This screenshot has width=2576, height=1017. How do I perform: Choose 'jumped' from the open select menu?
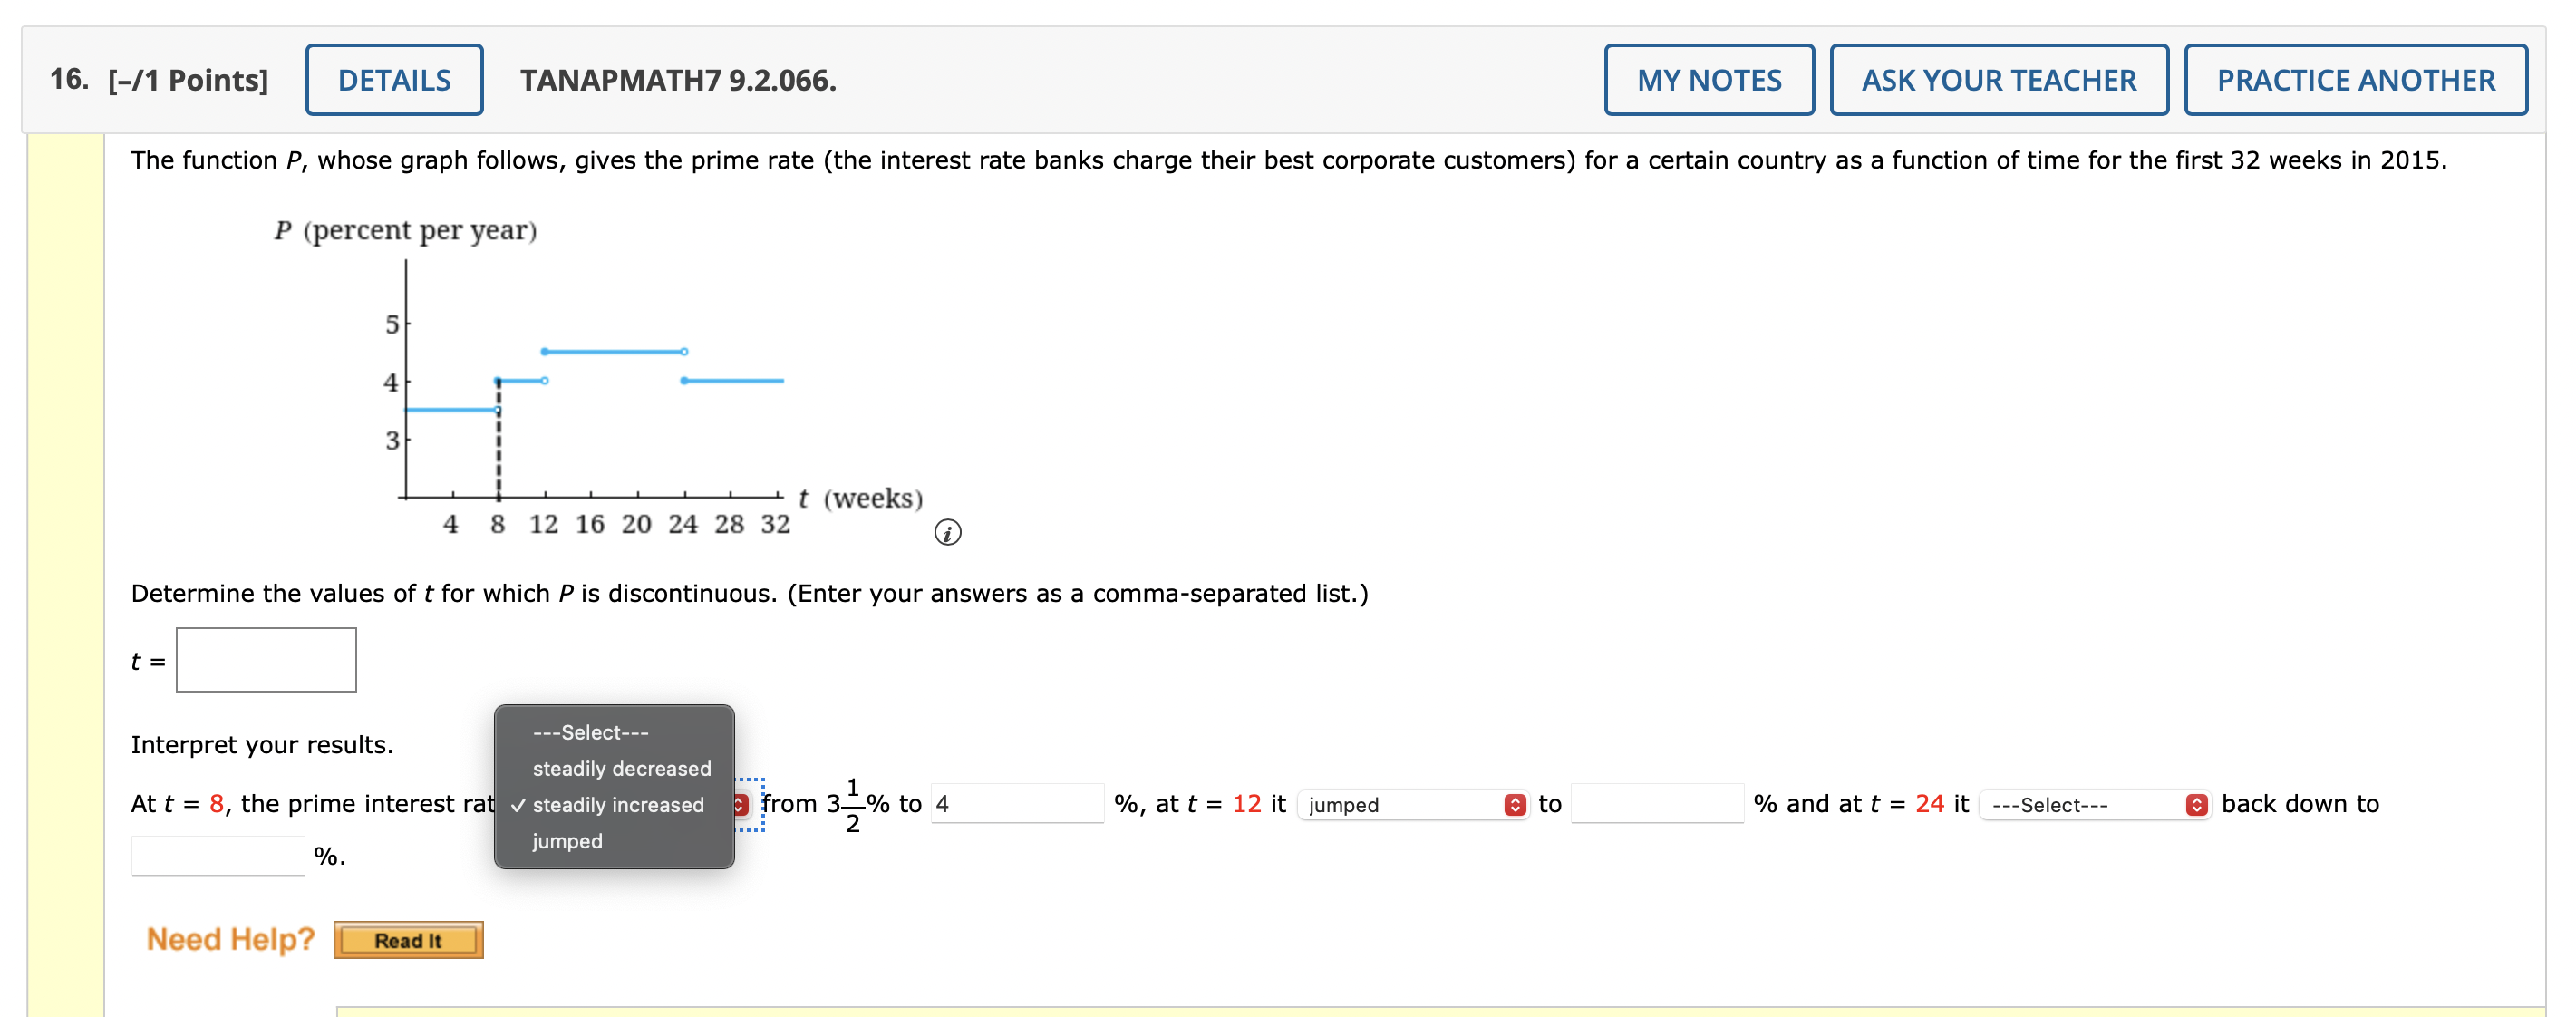click(x=567, y=841)
